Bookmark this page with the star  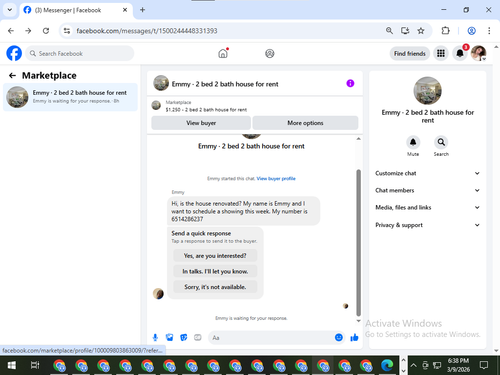(x=421, y=31)
